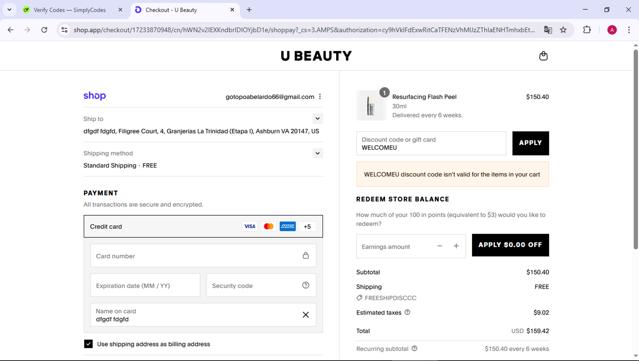Go forward in browser history
Viewport: 639px width, 361px height.
[27, 30]
